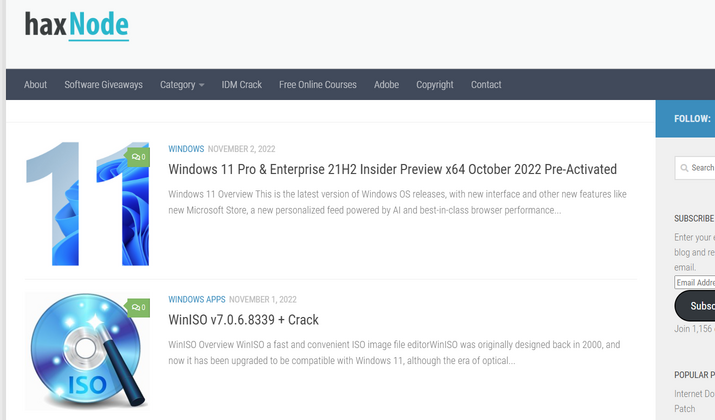Image resolution: width=715 pixels, height=420 pixels.
Task: Select the Adobe menu item
Action: pos(386,85)
